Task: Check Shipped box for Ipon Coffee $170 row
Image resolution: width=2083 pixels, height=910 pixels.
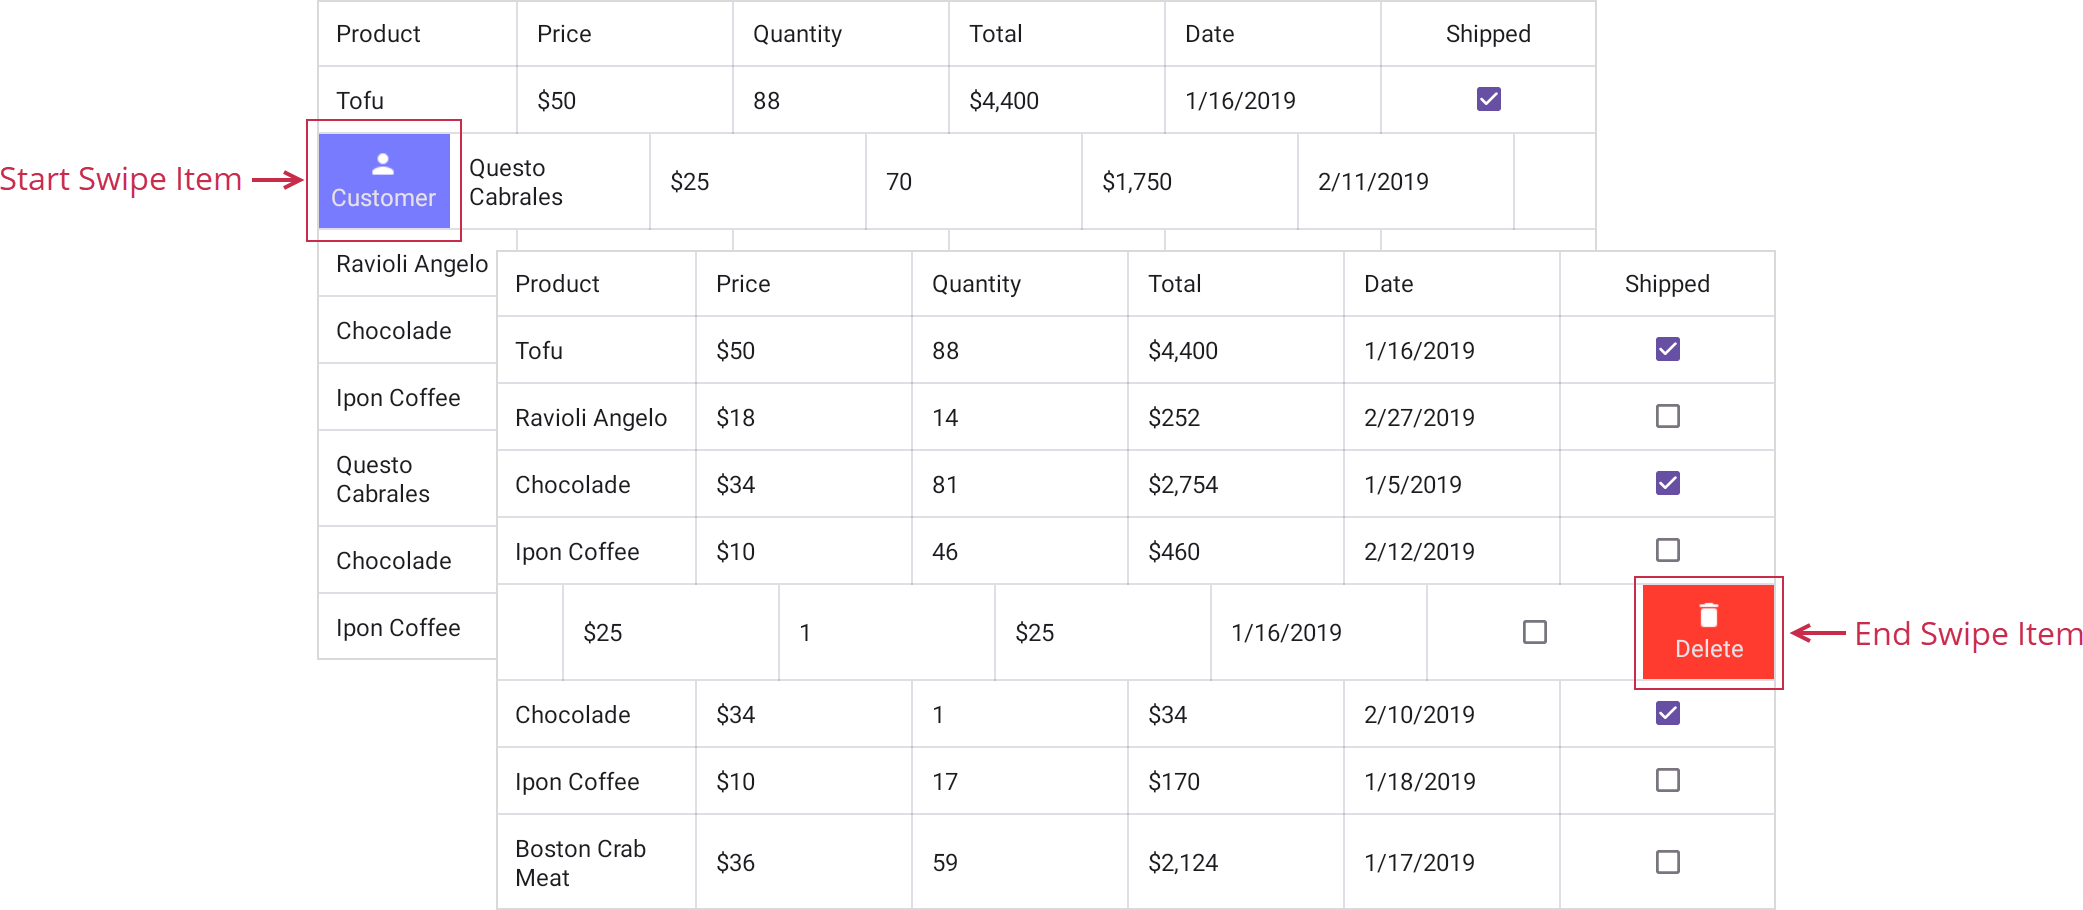Action: [1667, 780]
